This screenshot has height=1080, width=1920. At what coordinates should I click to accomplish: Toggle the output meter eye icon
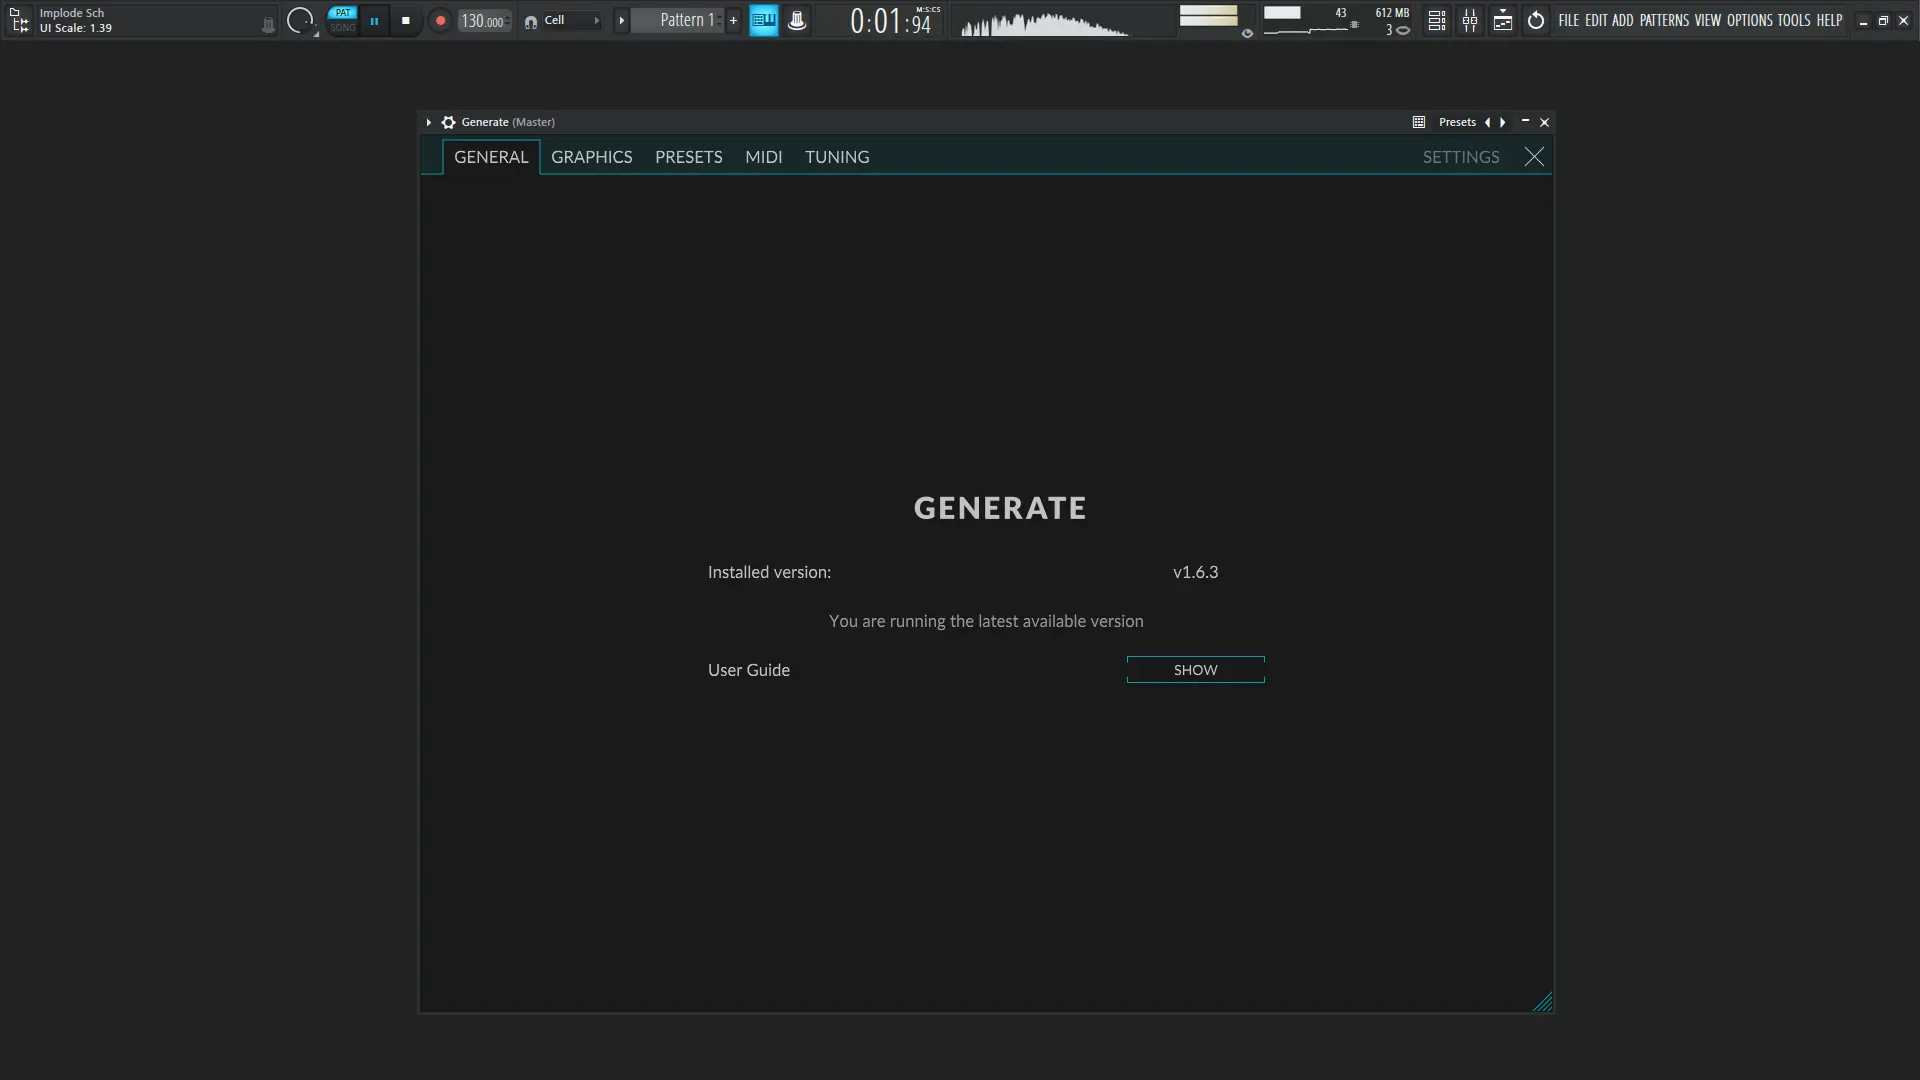[1247, 33]
